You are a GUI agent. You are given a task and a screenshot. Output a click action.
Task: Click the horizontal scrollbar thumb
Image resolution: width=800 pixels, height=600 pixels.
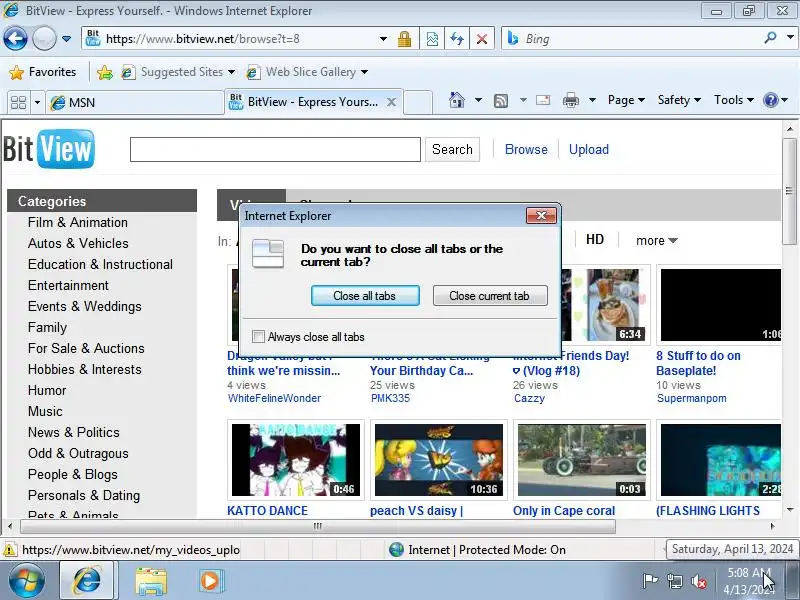click(x=317, y=526)
